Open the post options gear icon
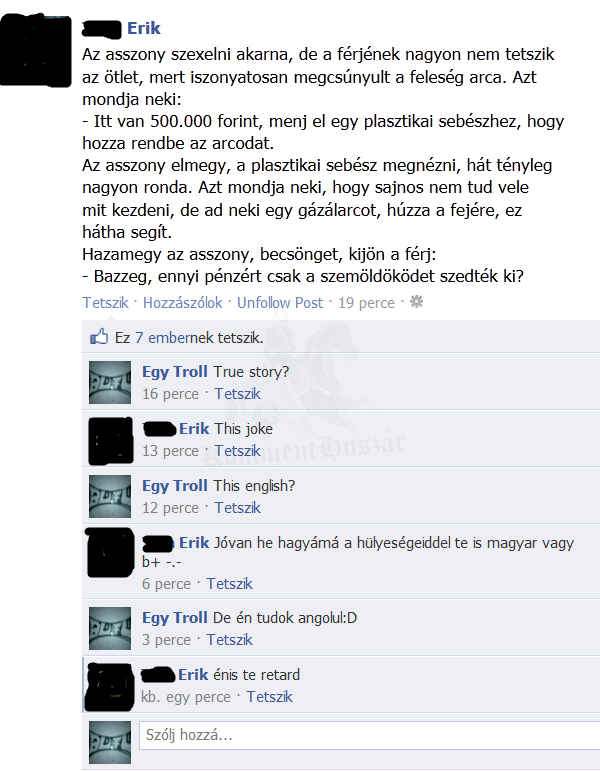The height and width of the screenshot is (771, 600). click(x=417, y=302)
